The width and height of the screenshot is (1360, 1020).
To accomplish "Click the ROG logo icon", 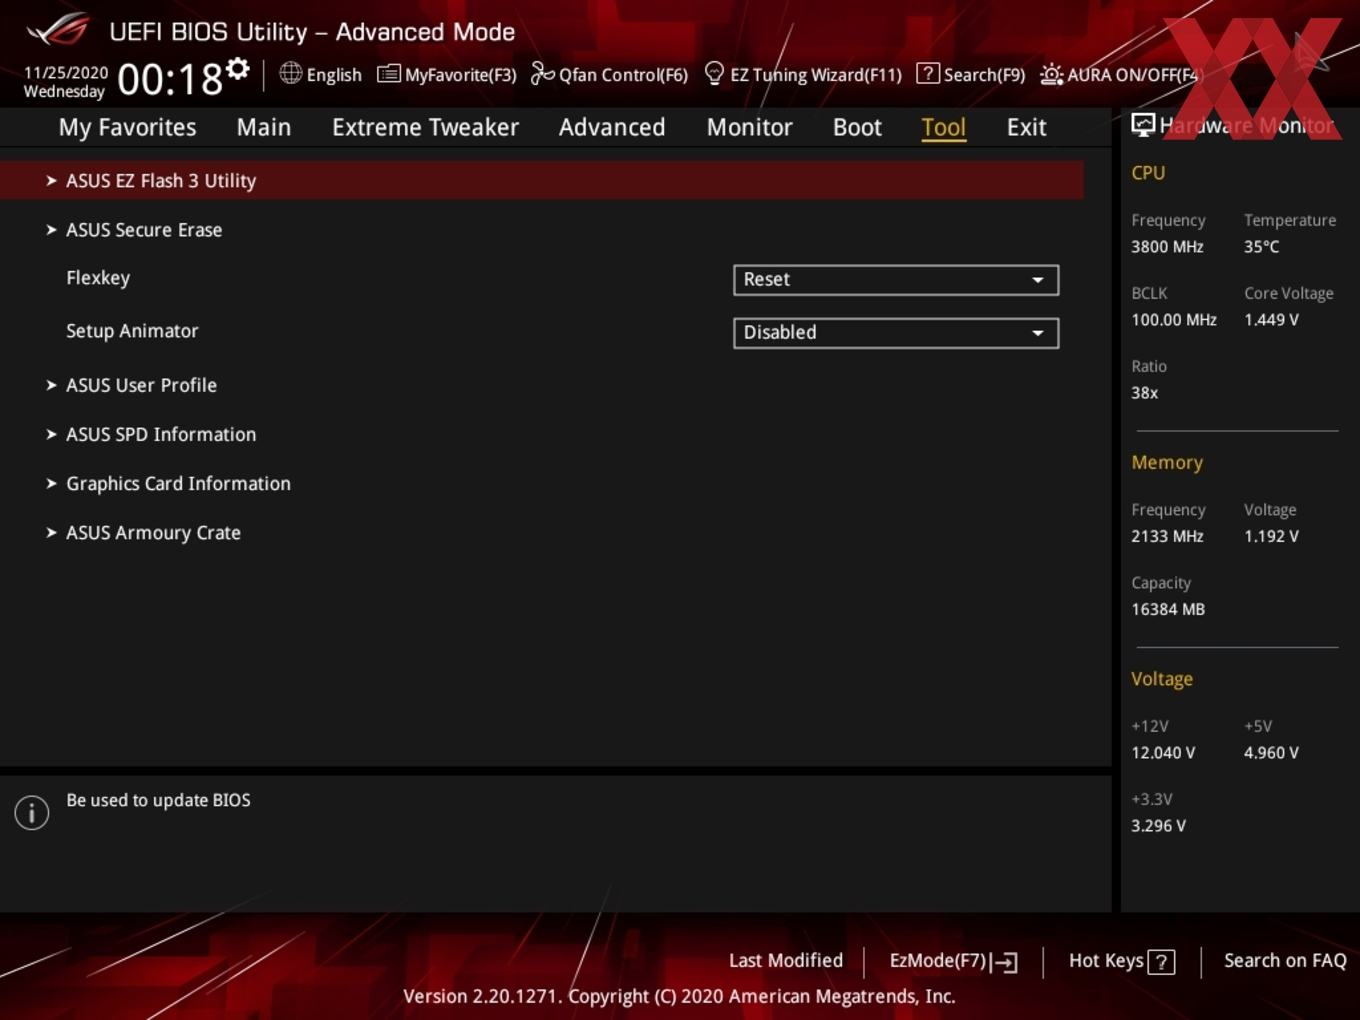I will 58,30.
